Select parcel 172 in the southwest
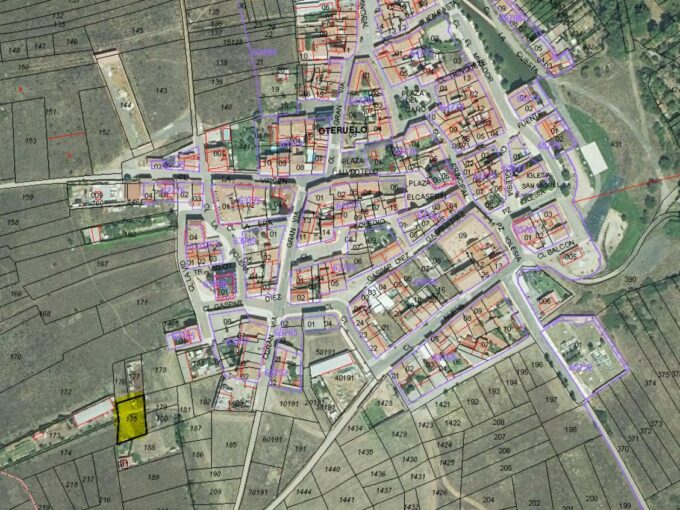 (x=66, y=391)
